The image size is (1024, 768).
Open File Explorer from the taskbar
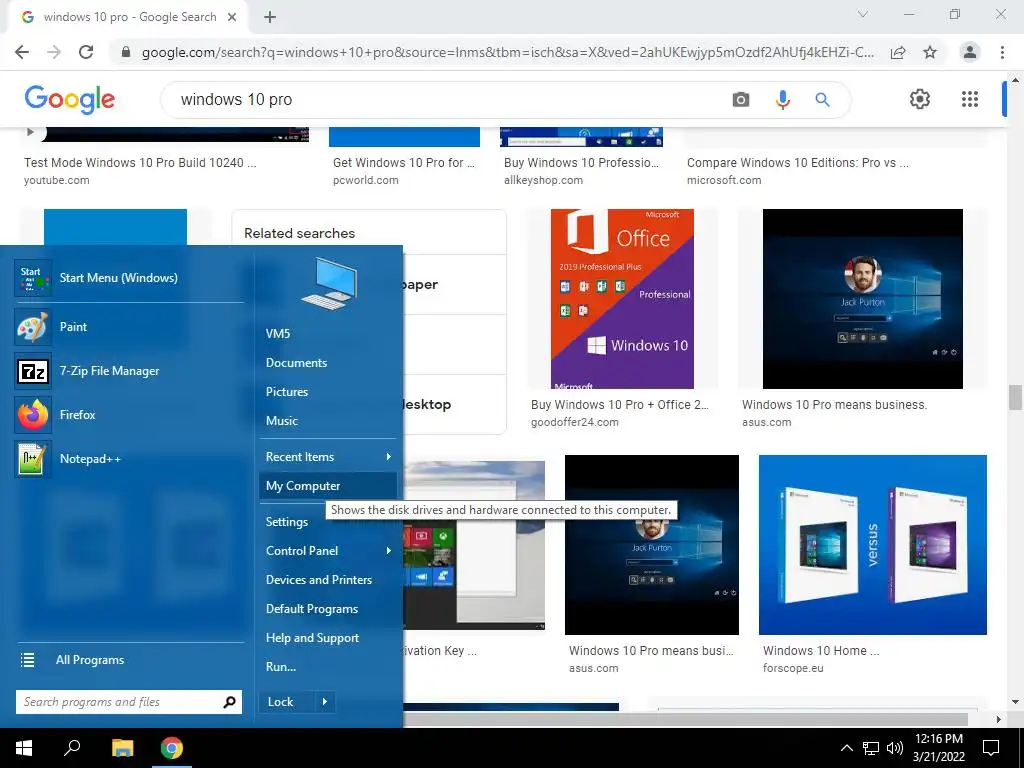click(x=122, y=748)
